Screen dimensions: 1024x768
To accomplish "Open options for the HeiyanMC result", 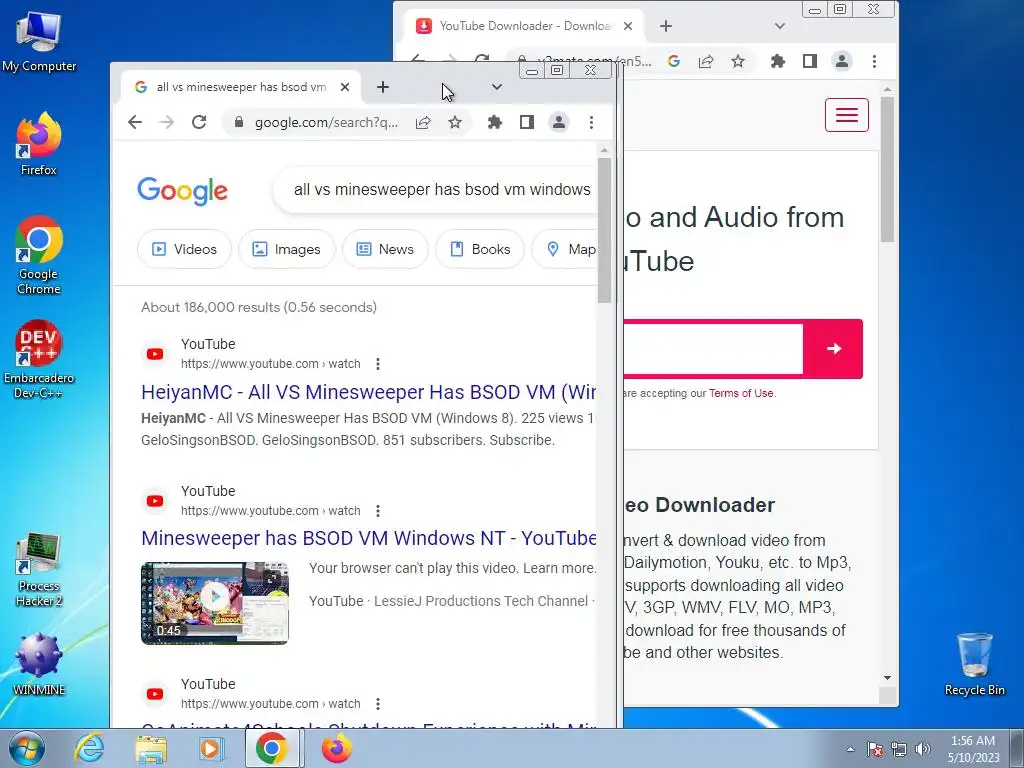I will 377,364.
